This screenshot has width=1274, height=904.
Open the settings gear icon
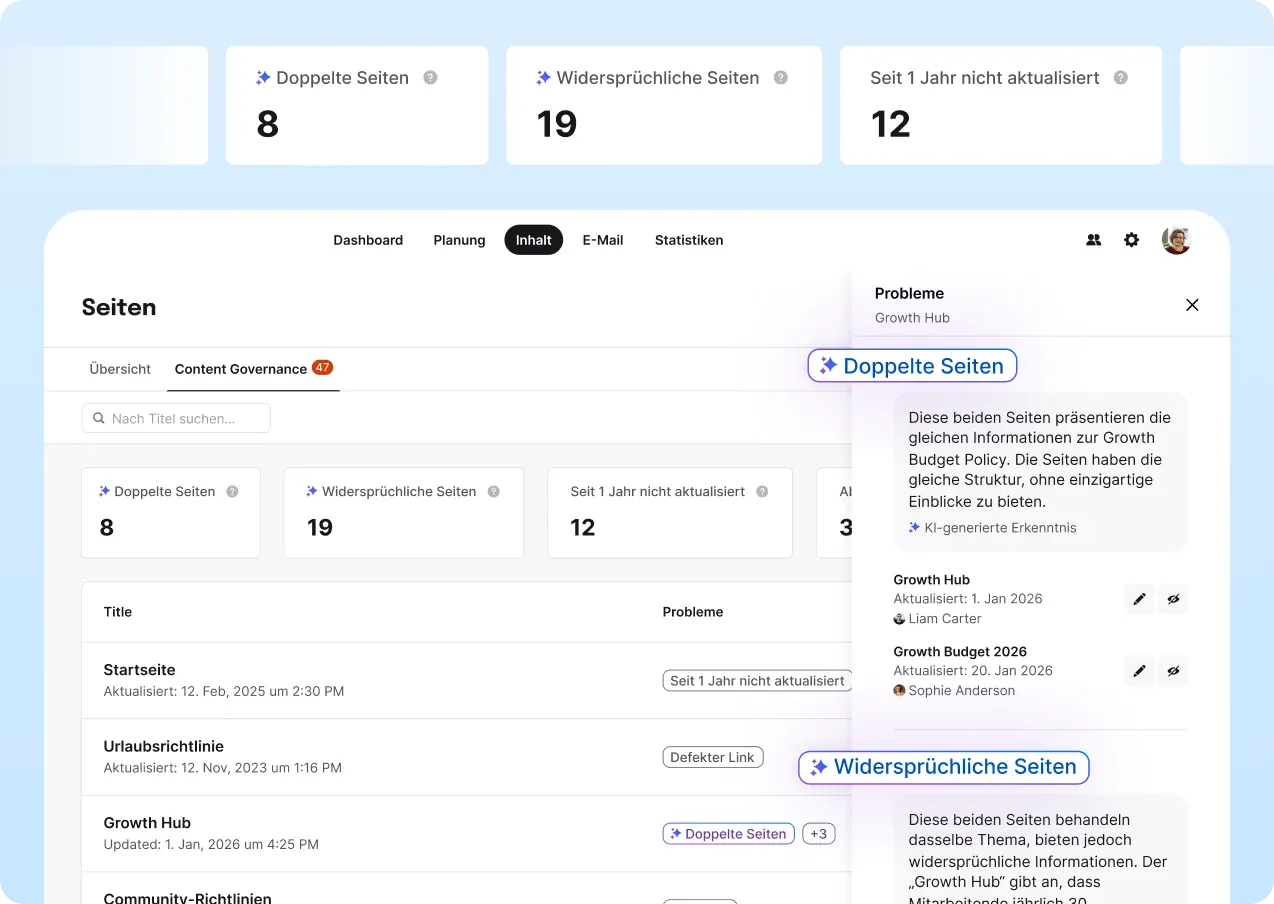(1131, 239)
